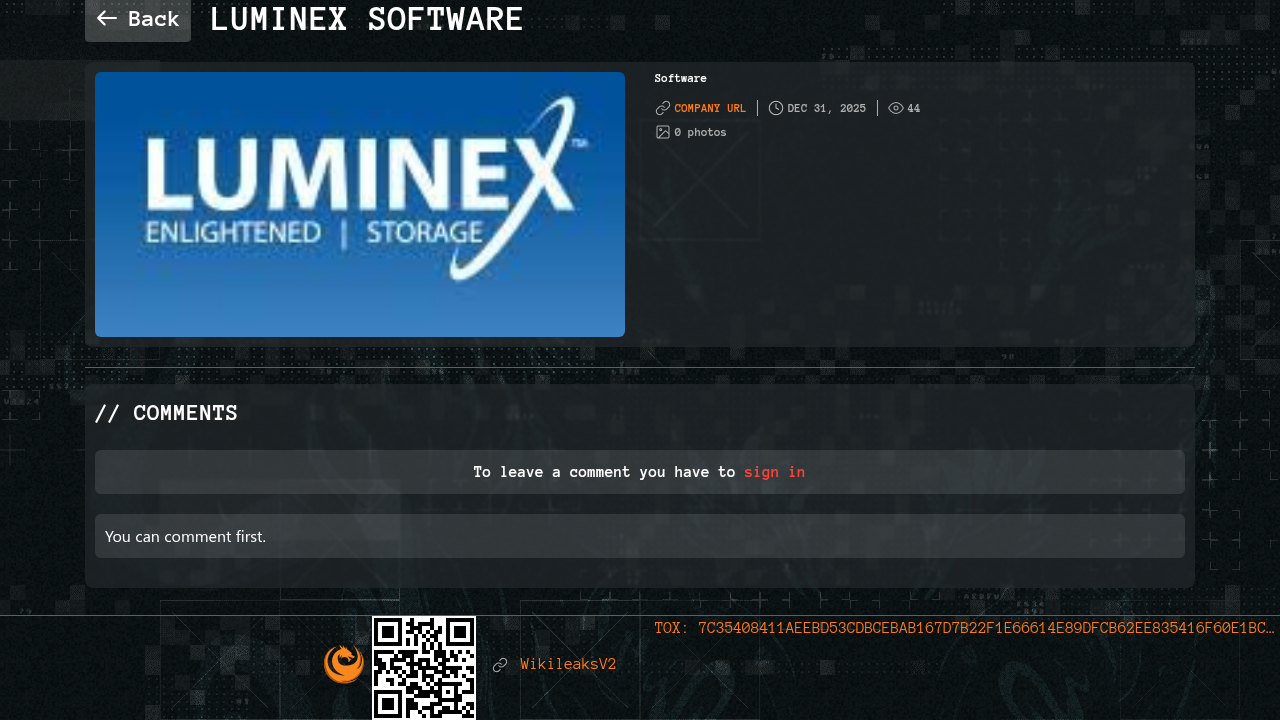Click the Back button
The image size is (1280, 720).
138,19
